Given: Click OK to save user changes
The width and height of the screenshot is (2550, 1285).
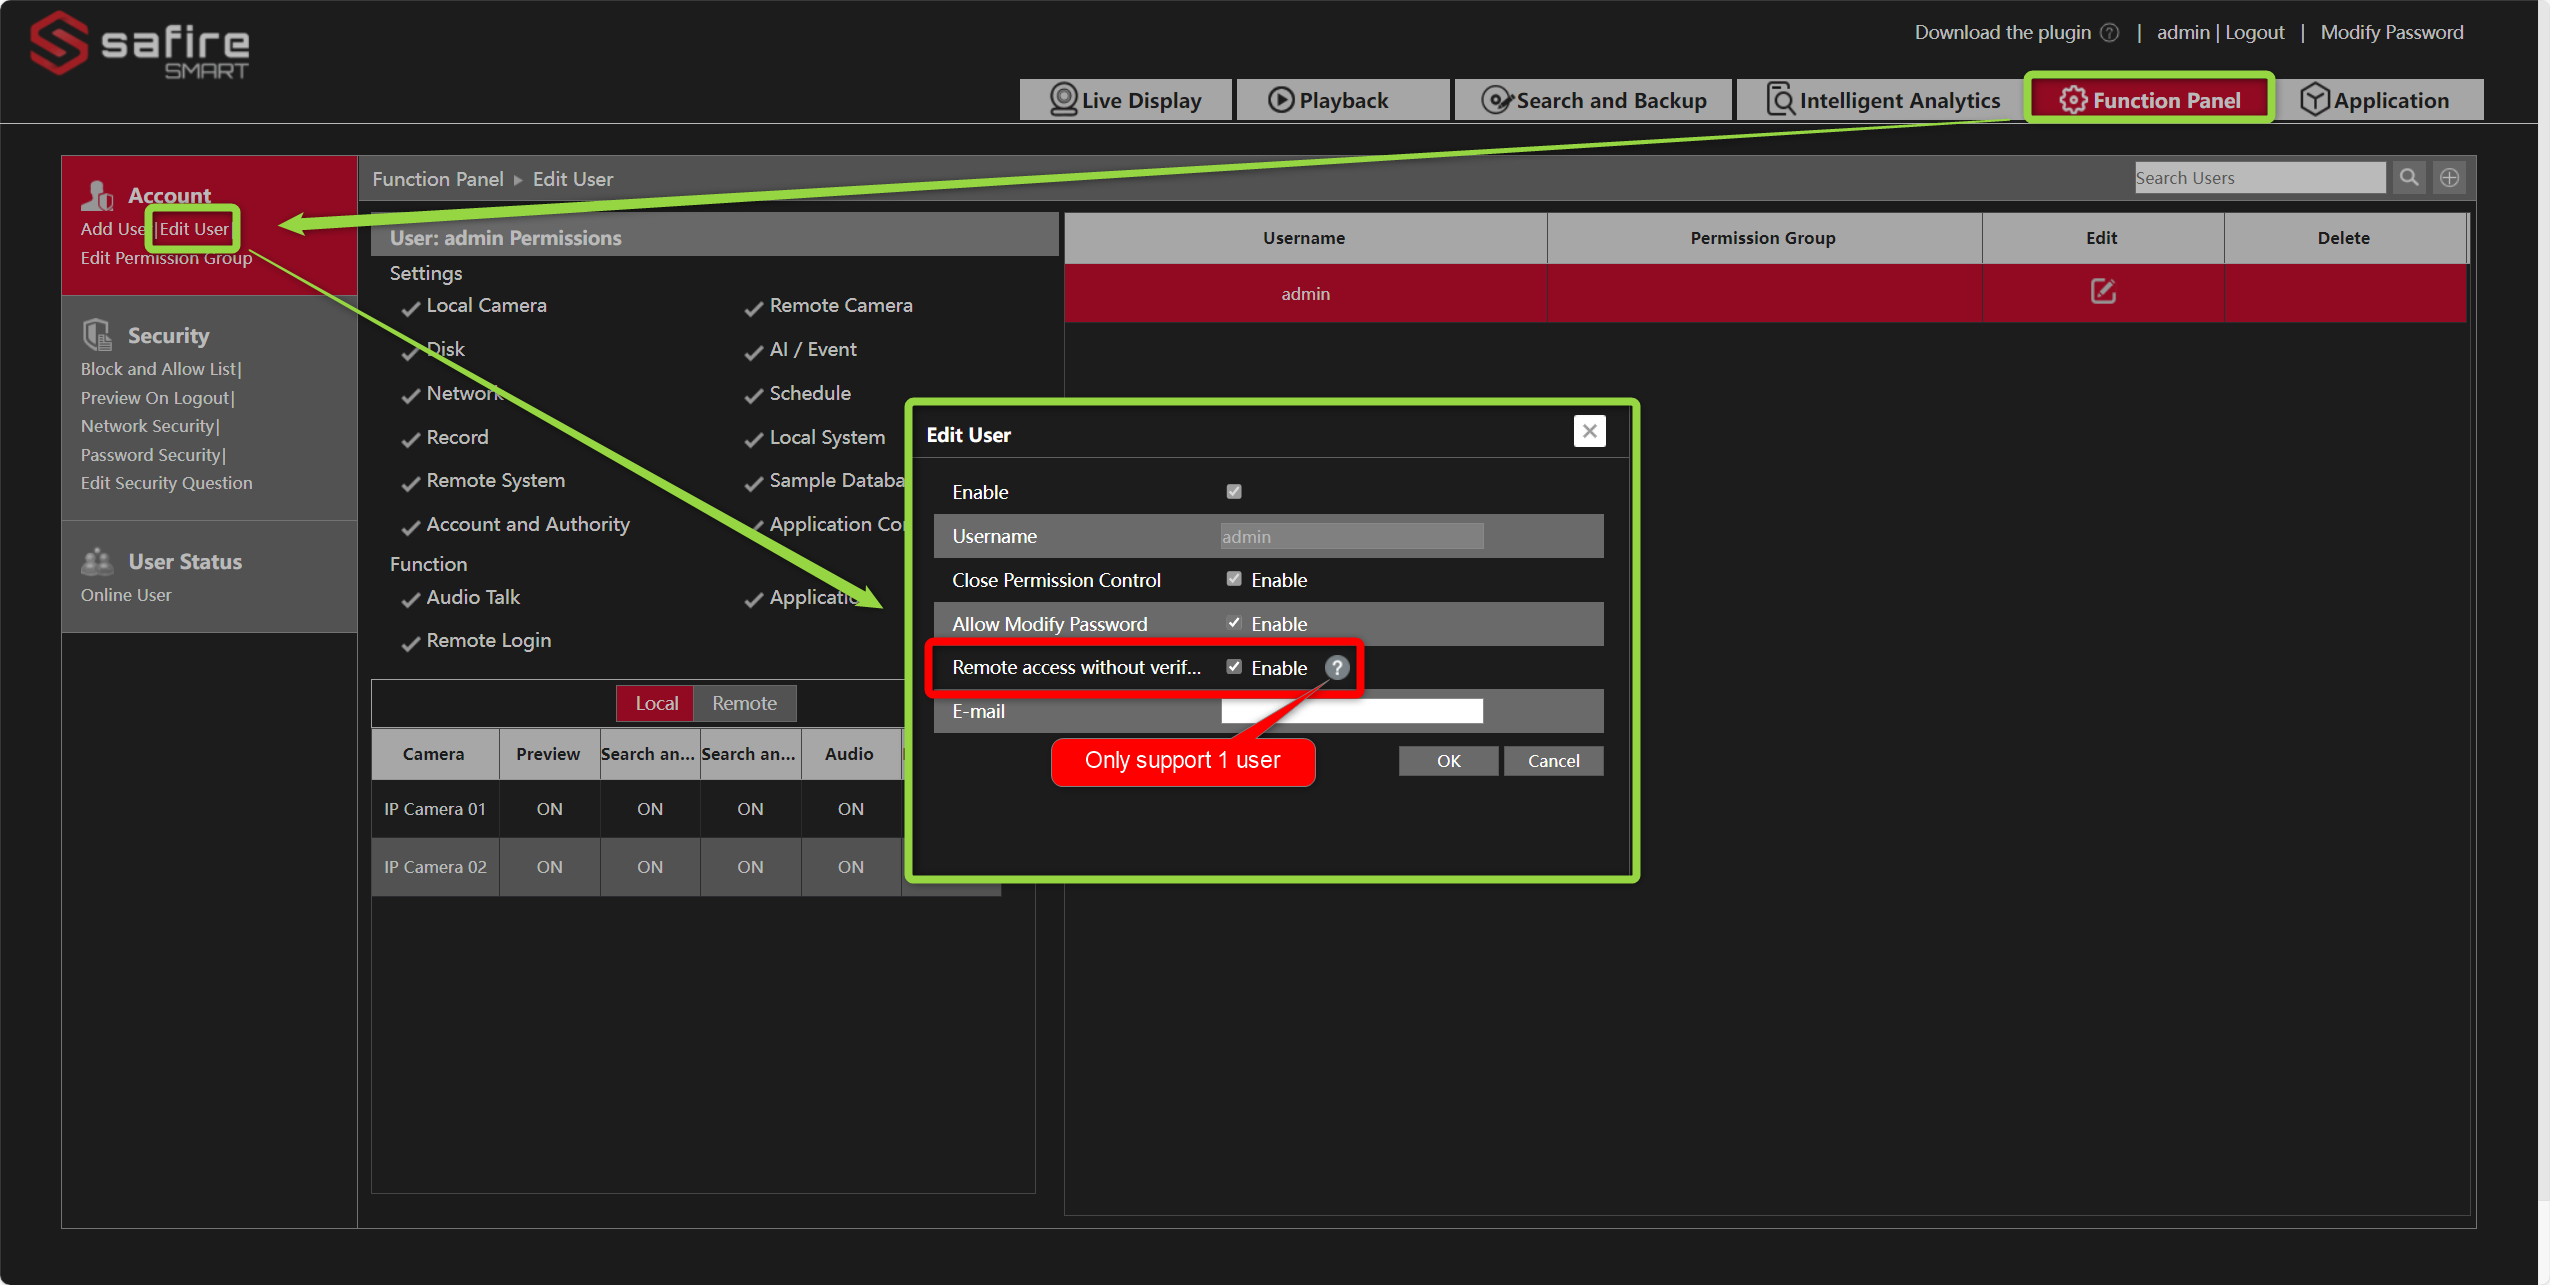Looking at the screenshot, I should click(x=1447, y=761).
